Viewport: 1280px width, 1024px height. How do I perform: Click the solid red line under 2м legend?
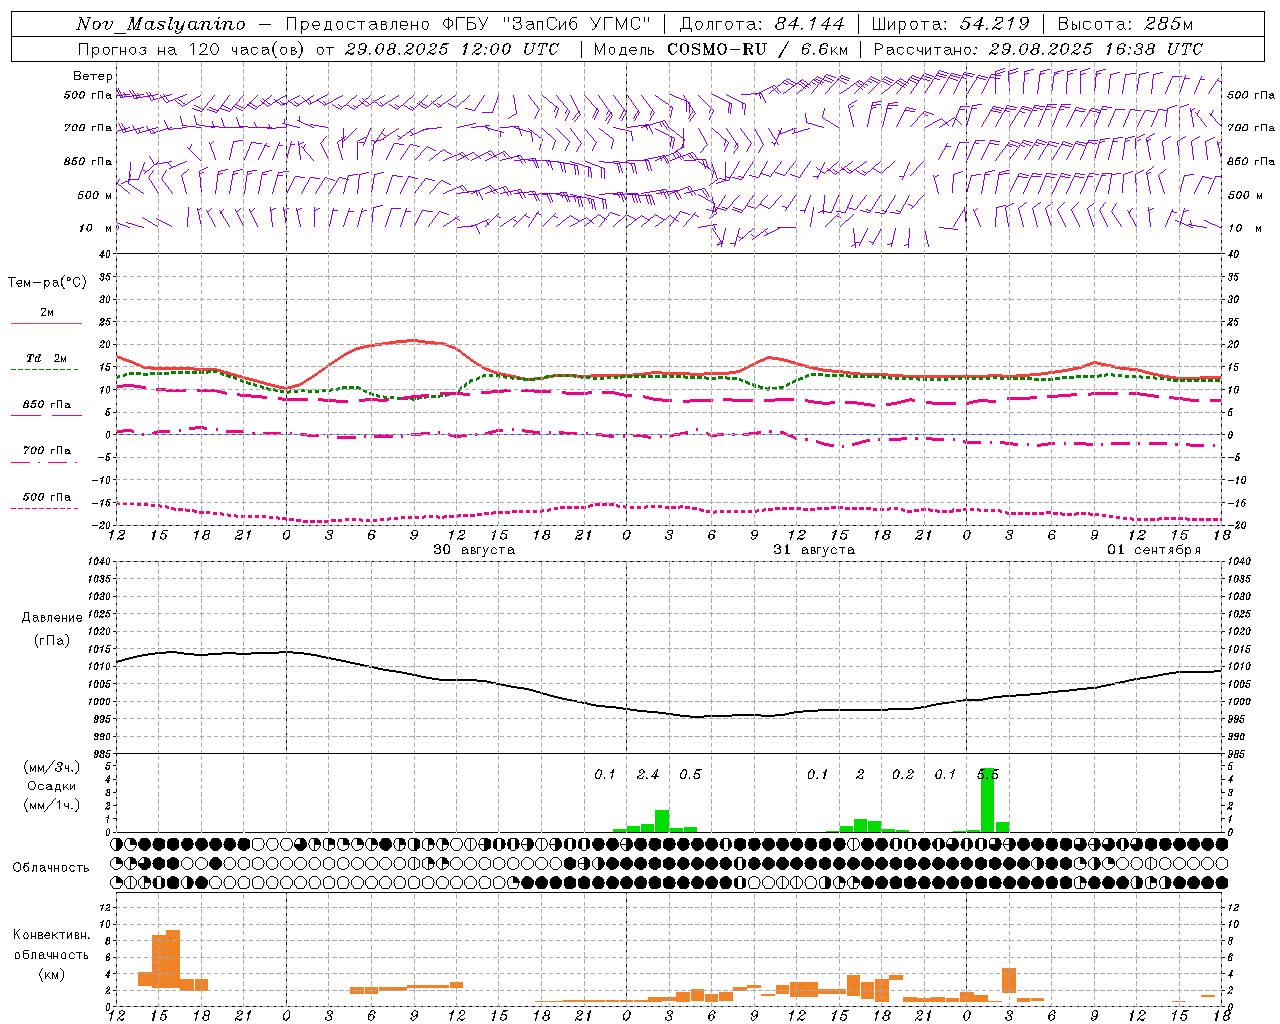[46, 323]
